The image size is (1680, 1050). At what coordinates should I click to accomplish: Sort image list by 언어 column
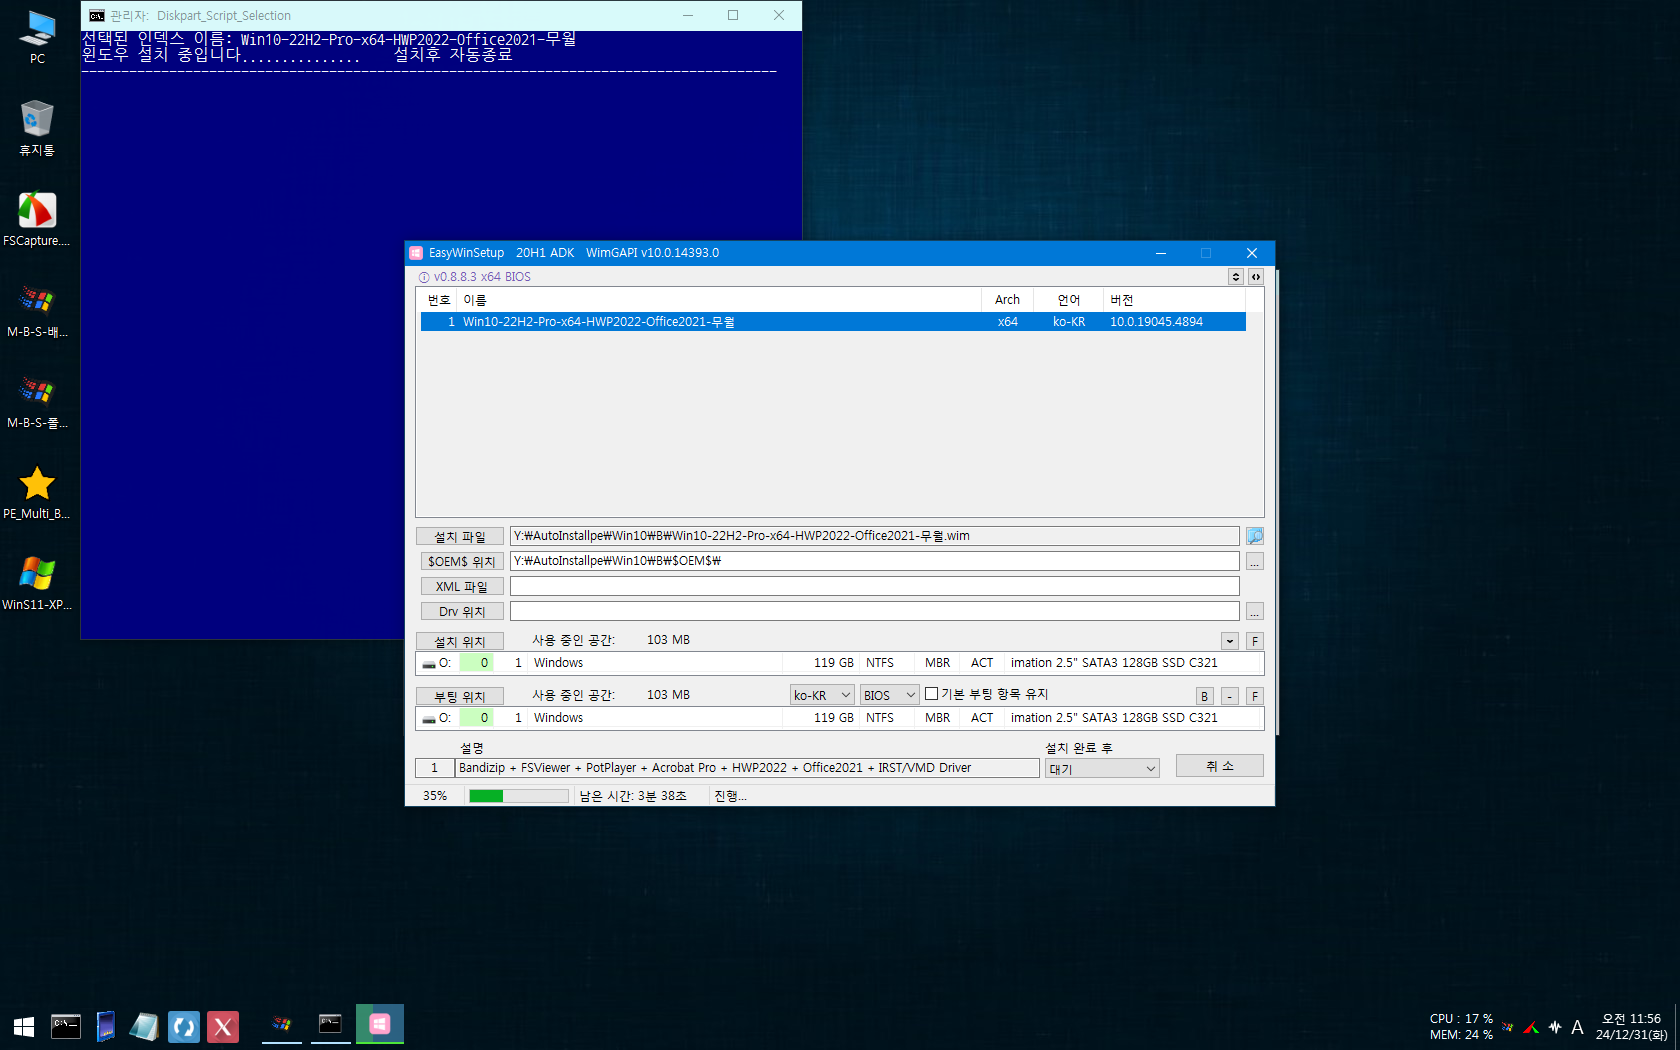point(1069,300)
